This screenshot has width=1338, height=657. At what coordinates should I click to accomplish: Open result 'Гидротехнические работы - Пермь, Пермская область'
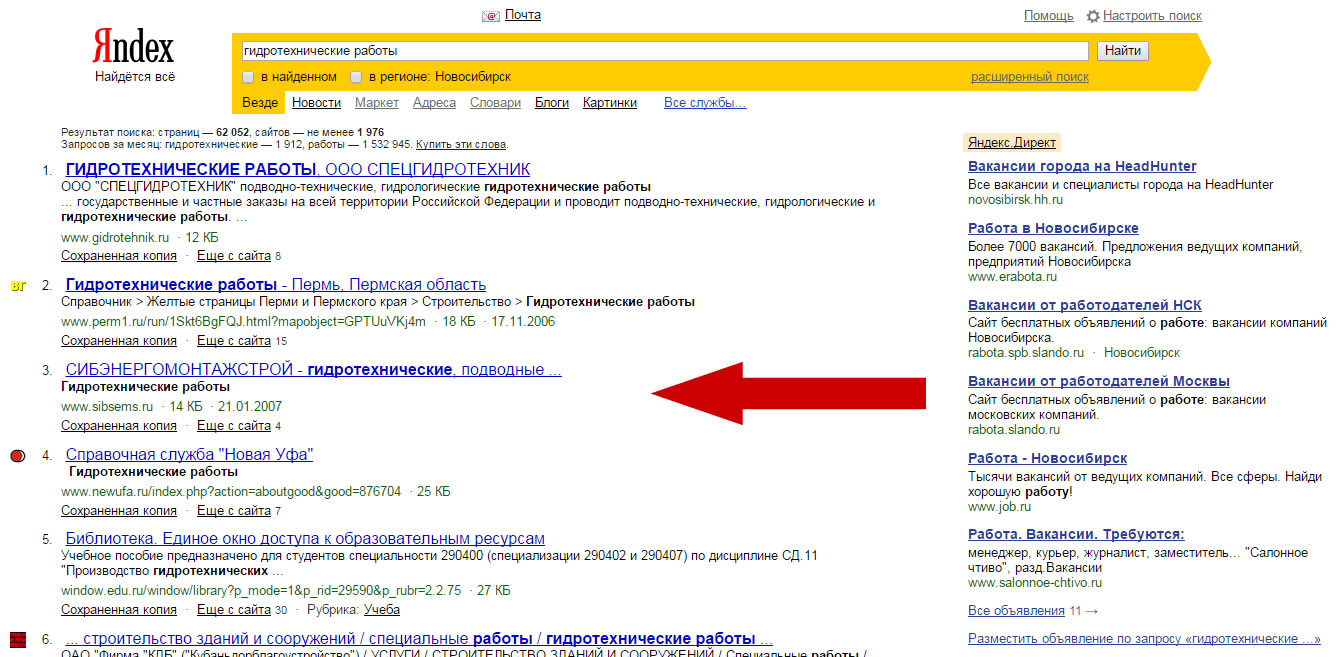coord(276,285)
